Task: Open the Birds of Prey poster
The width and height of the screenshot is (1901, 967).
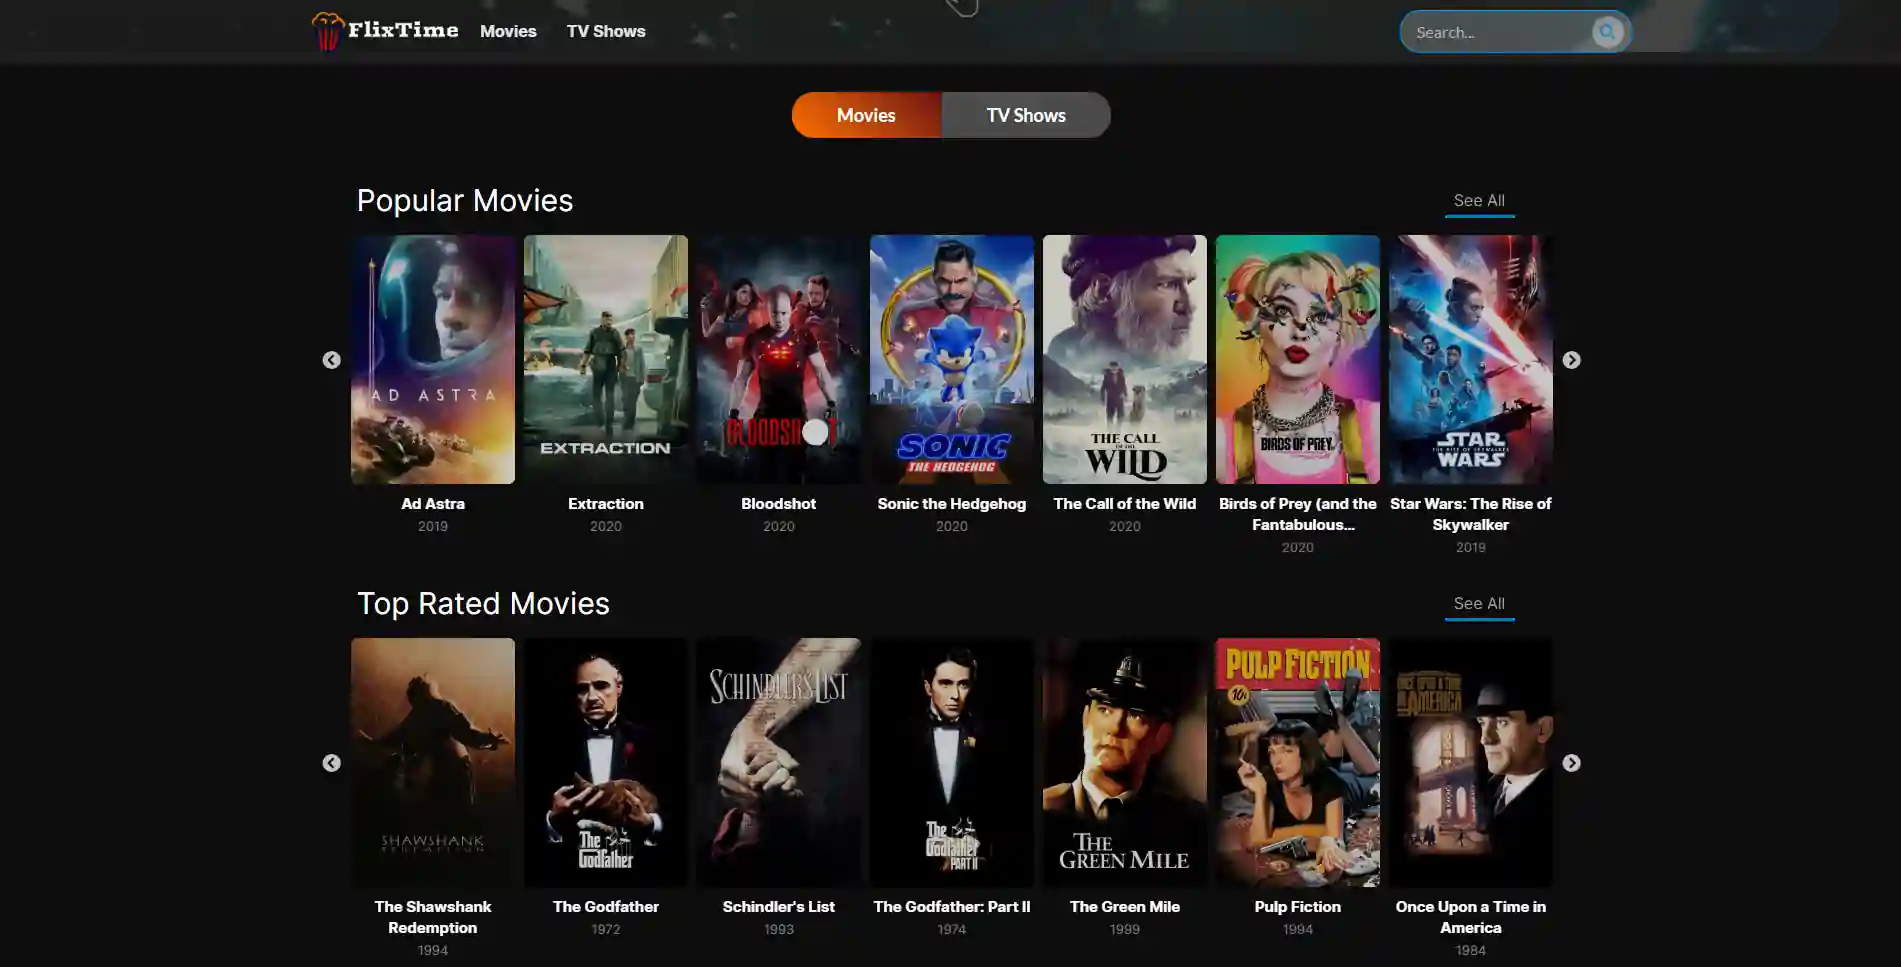Action: point(1298,359)
